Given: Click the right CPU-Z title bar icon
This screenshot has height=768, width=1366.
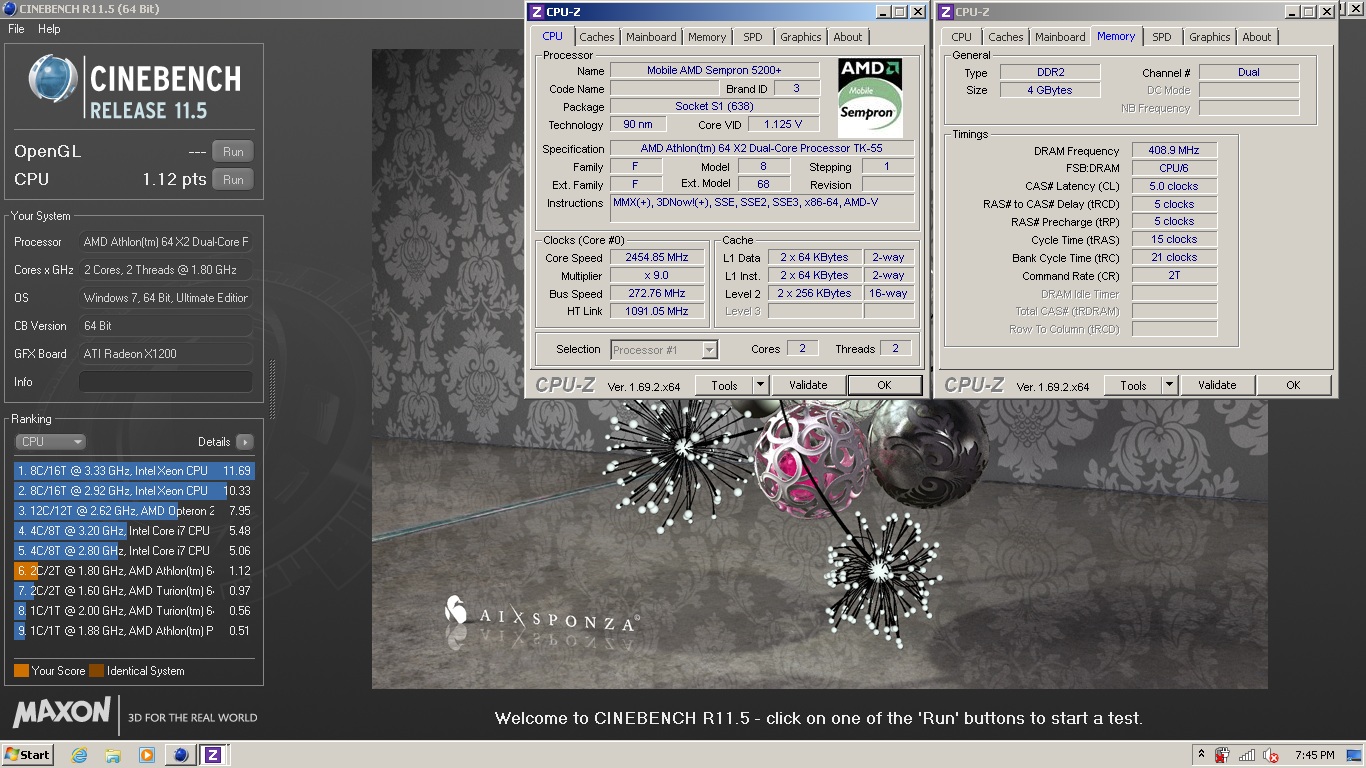Looking at the screenshot, I should pyautogui.click(x=945, y=12).
